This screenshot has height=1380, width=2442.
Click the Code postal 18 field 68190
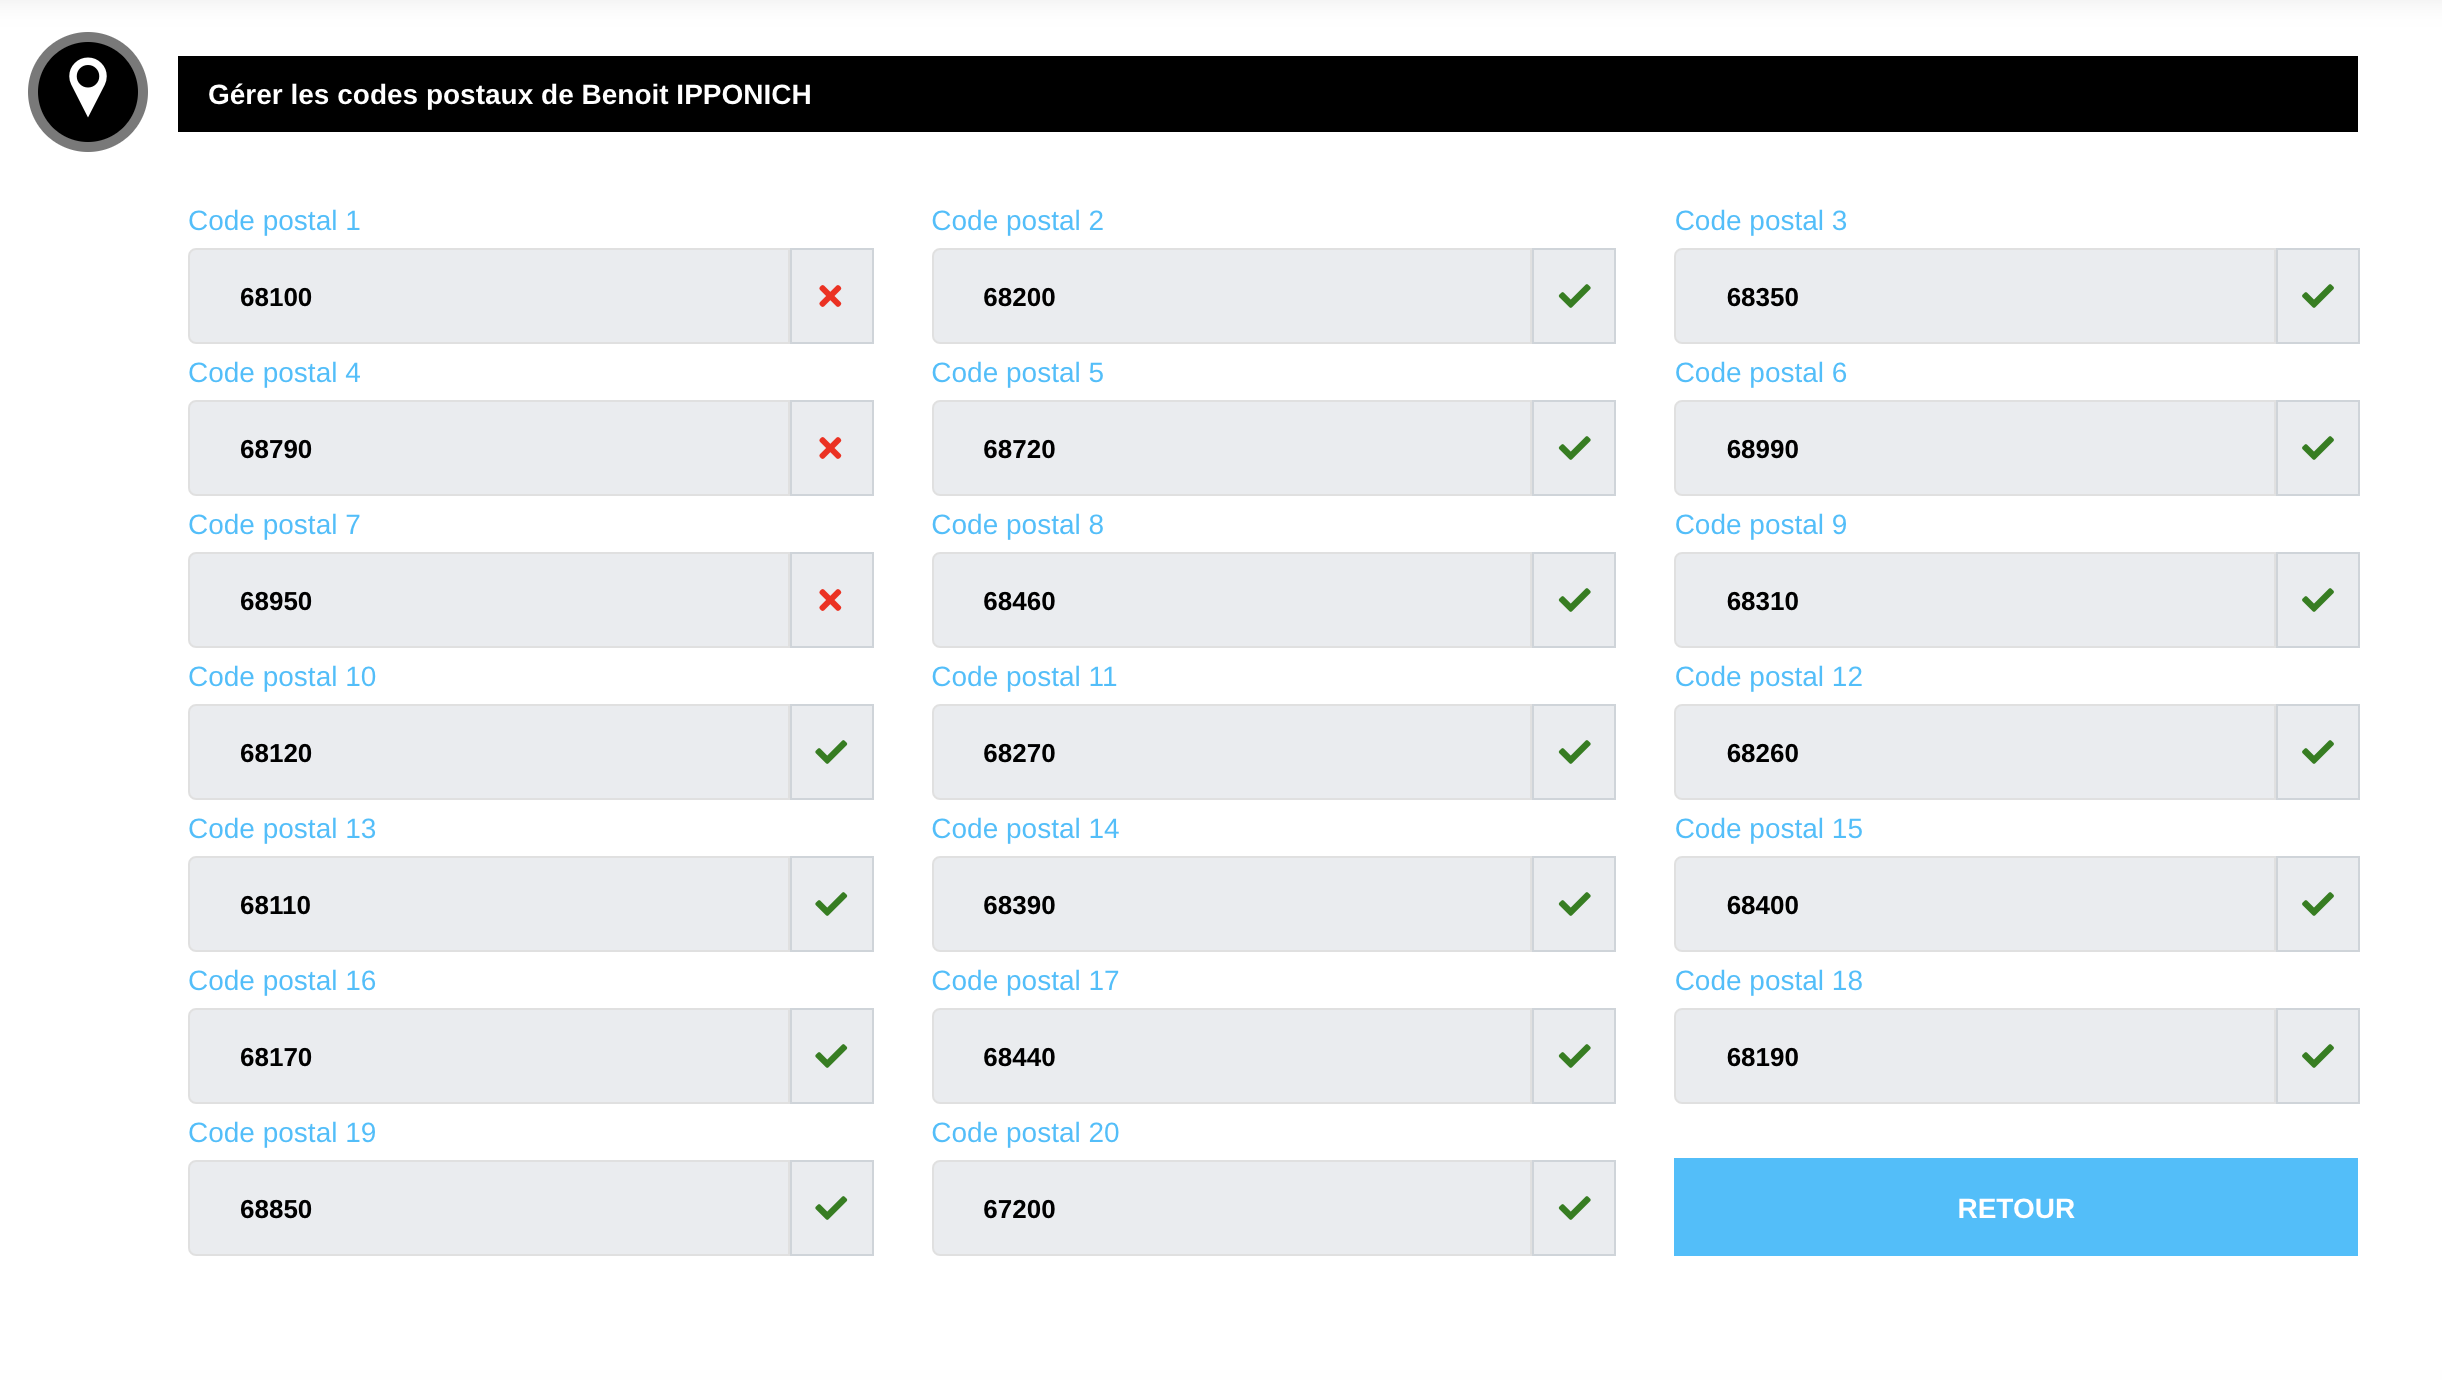tap(1975, 1056)
